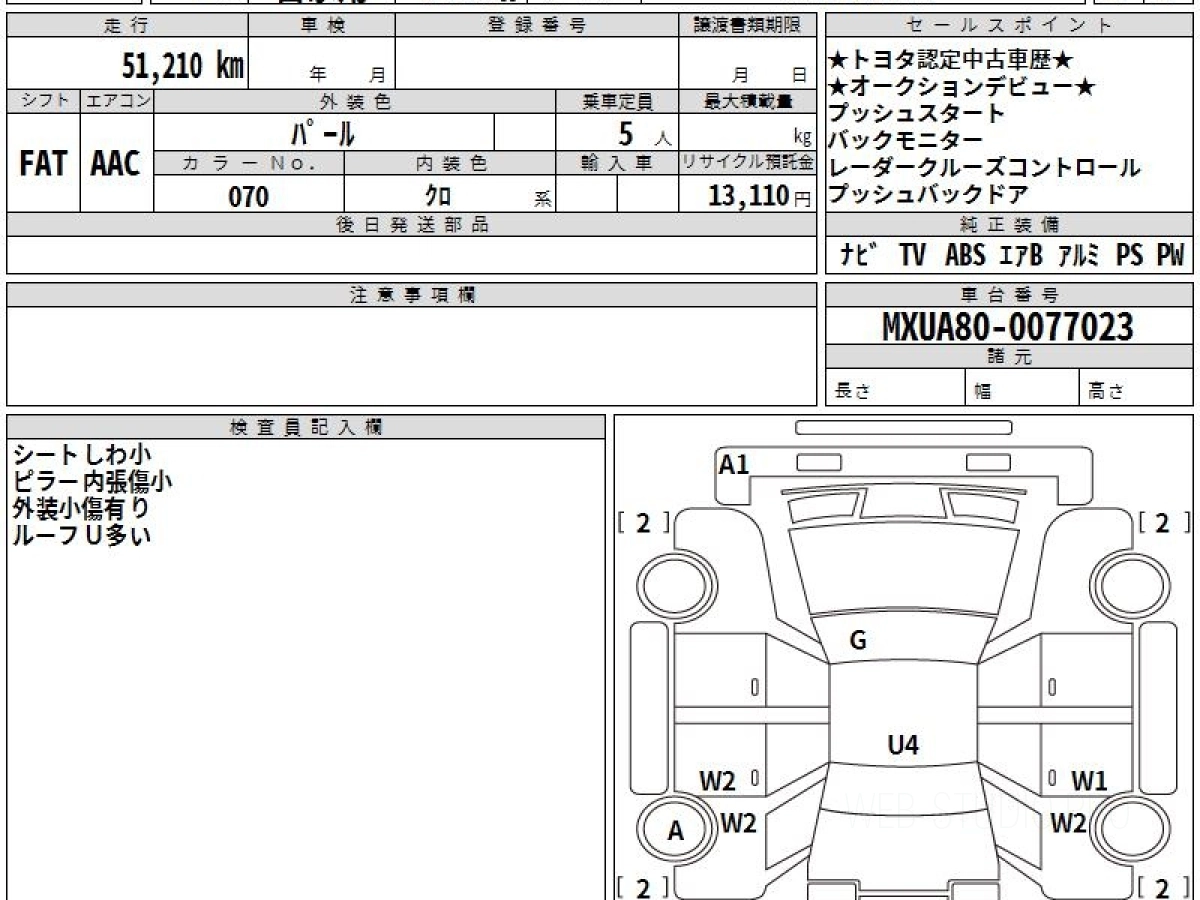Click the G mark on the windshield
This screenshot has width=1200, height=900.
(x=858, y=641)
